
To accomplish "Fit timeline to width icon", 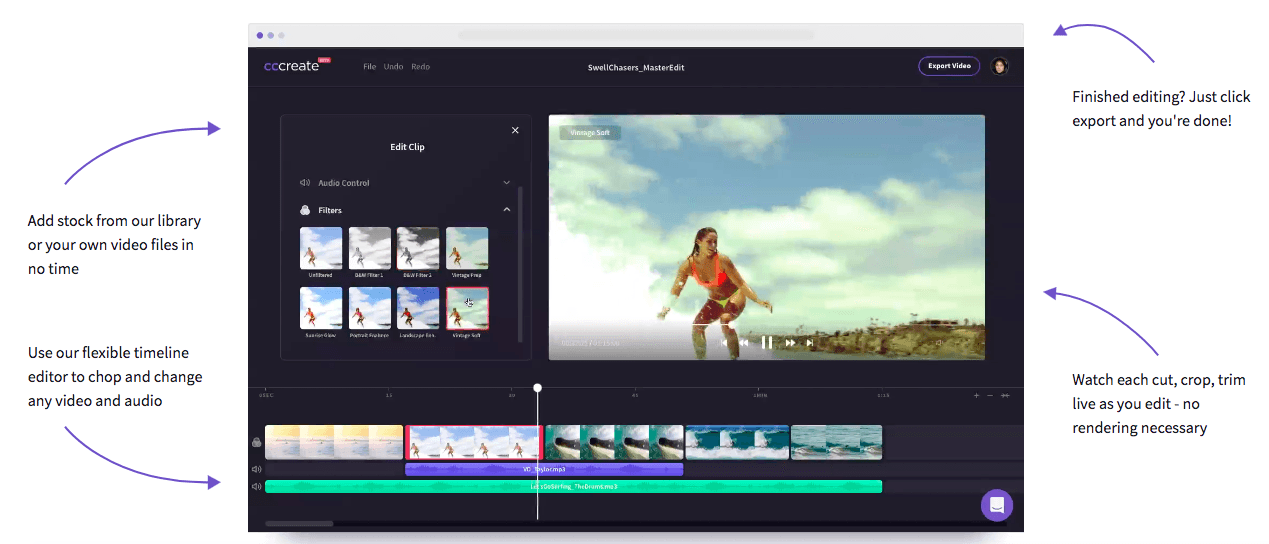I will coord(1005,395).
